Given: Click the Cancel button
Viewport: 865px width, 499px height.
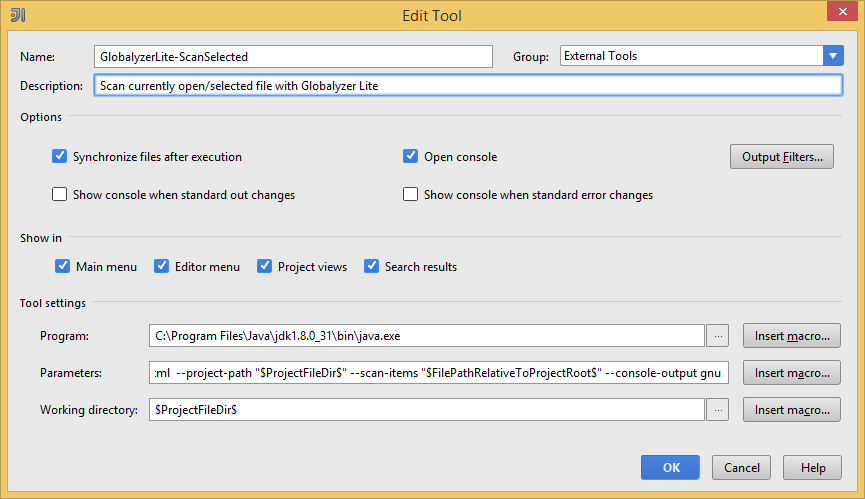Looking at the screenshot, I should [741, 468].
